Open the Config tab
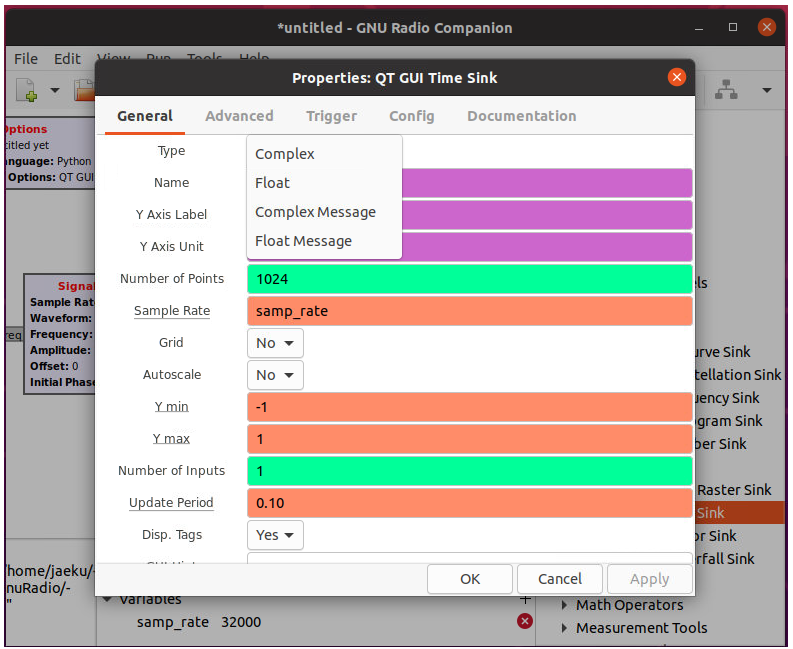 411,116
